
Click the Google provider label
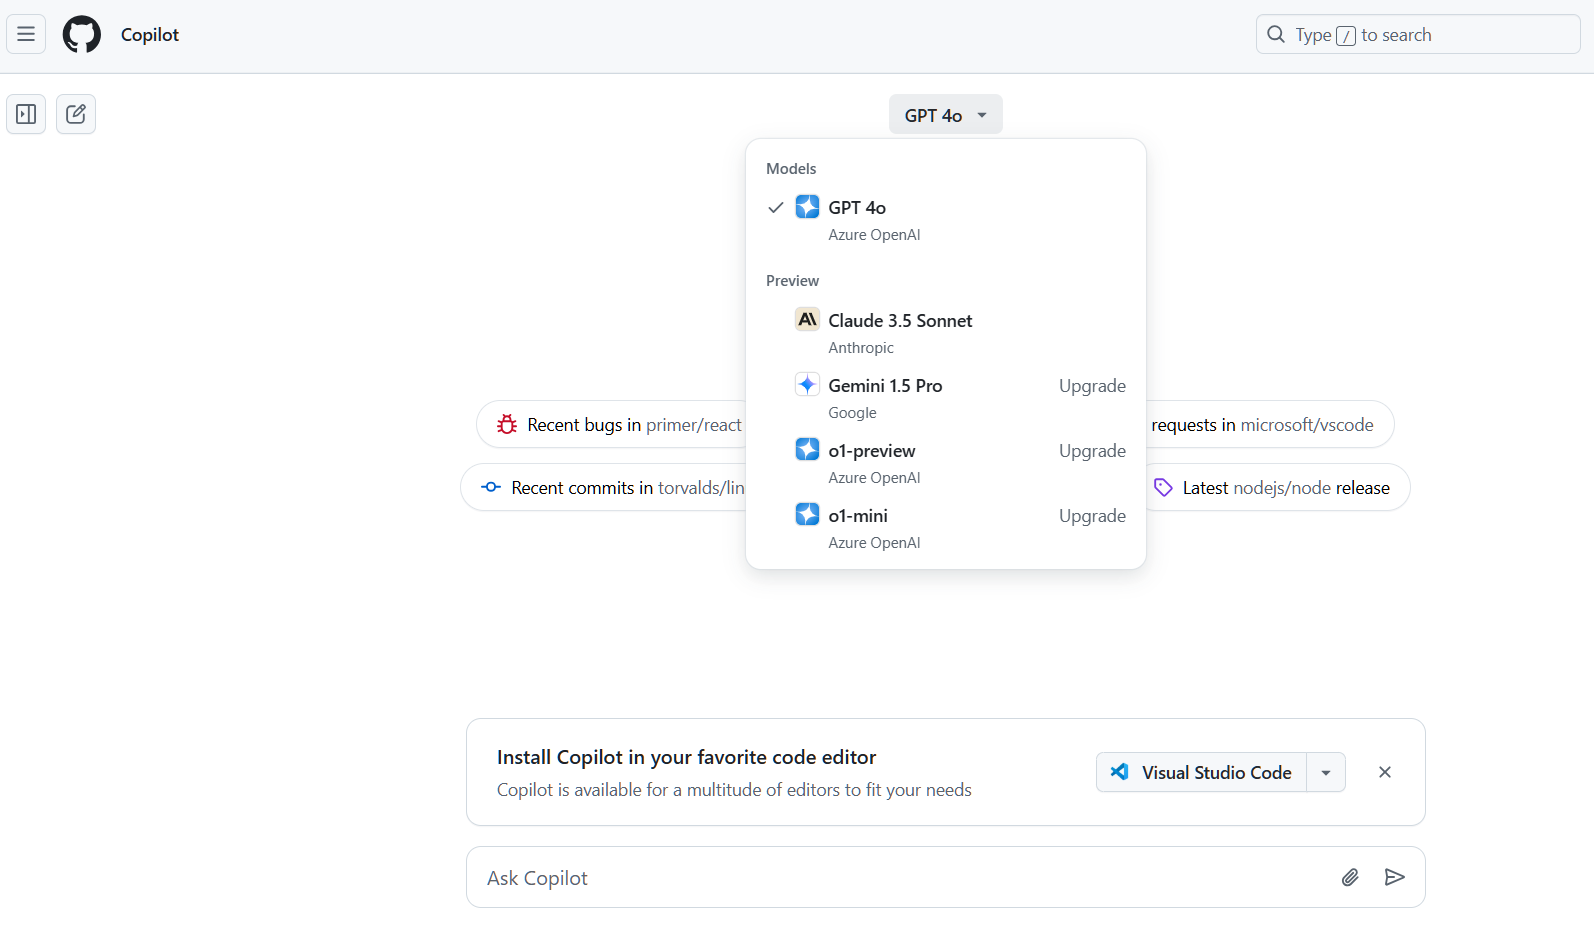tap(852, 413)
